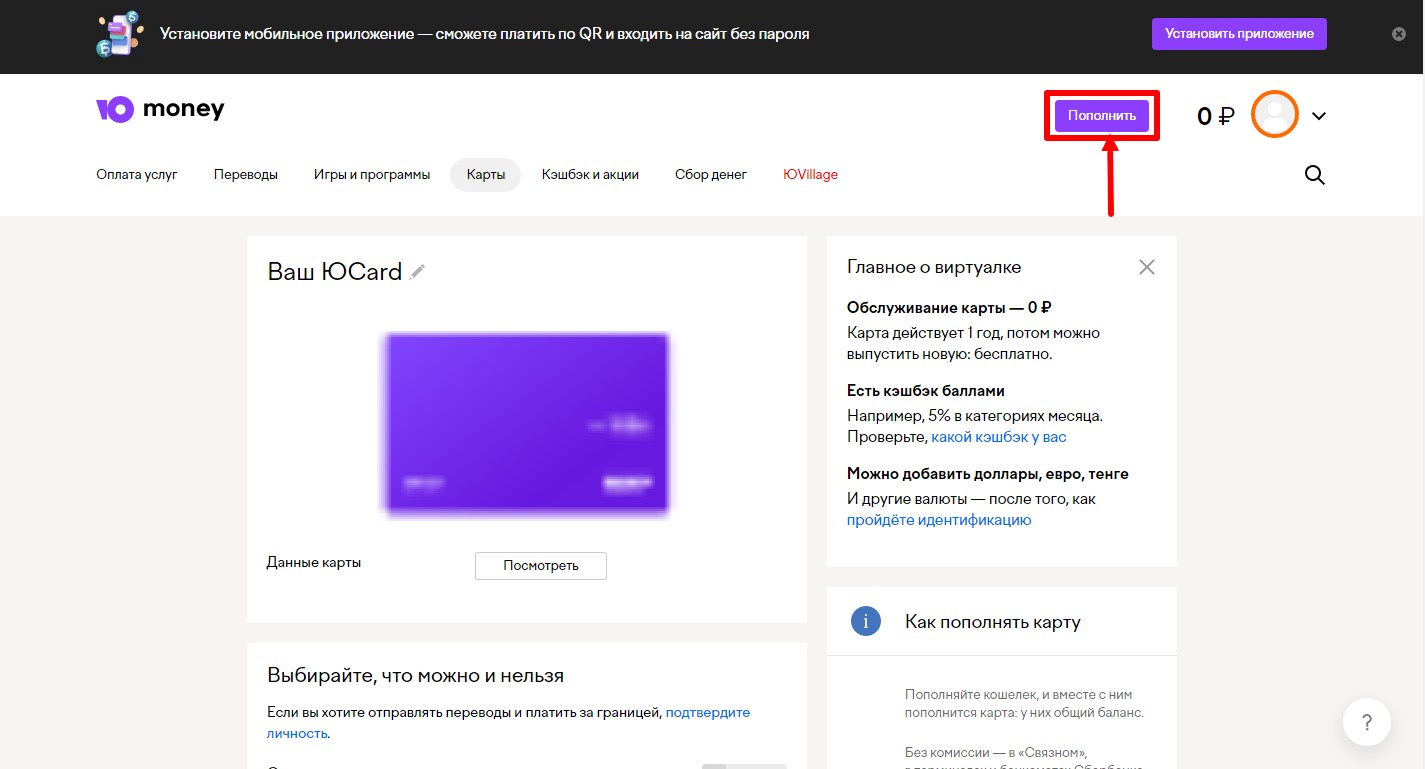The height and width of the screenshot is (769, 1425).
Task: Click the Обслуживание карты — 0 ₽ text
Action: (x=949, y=308)
